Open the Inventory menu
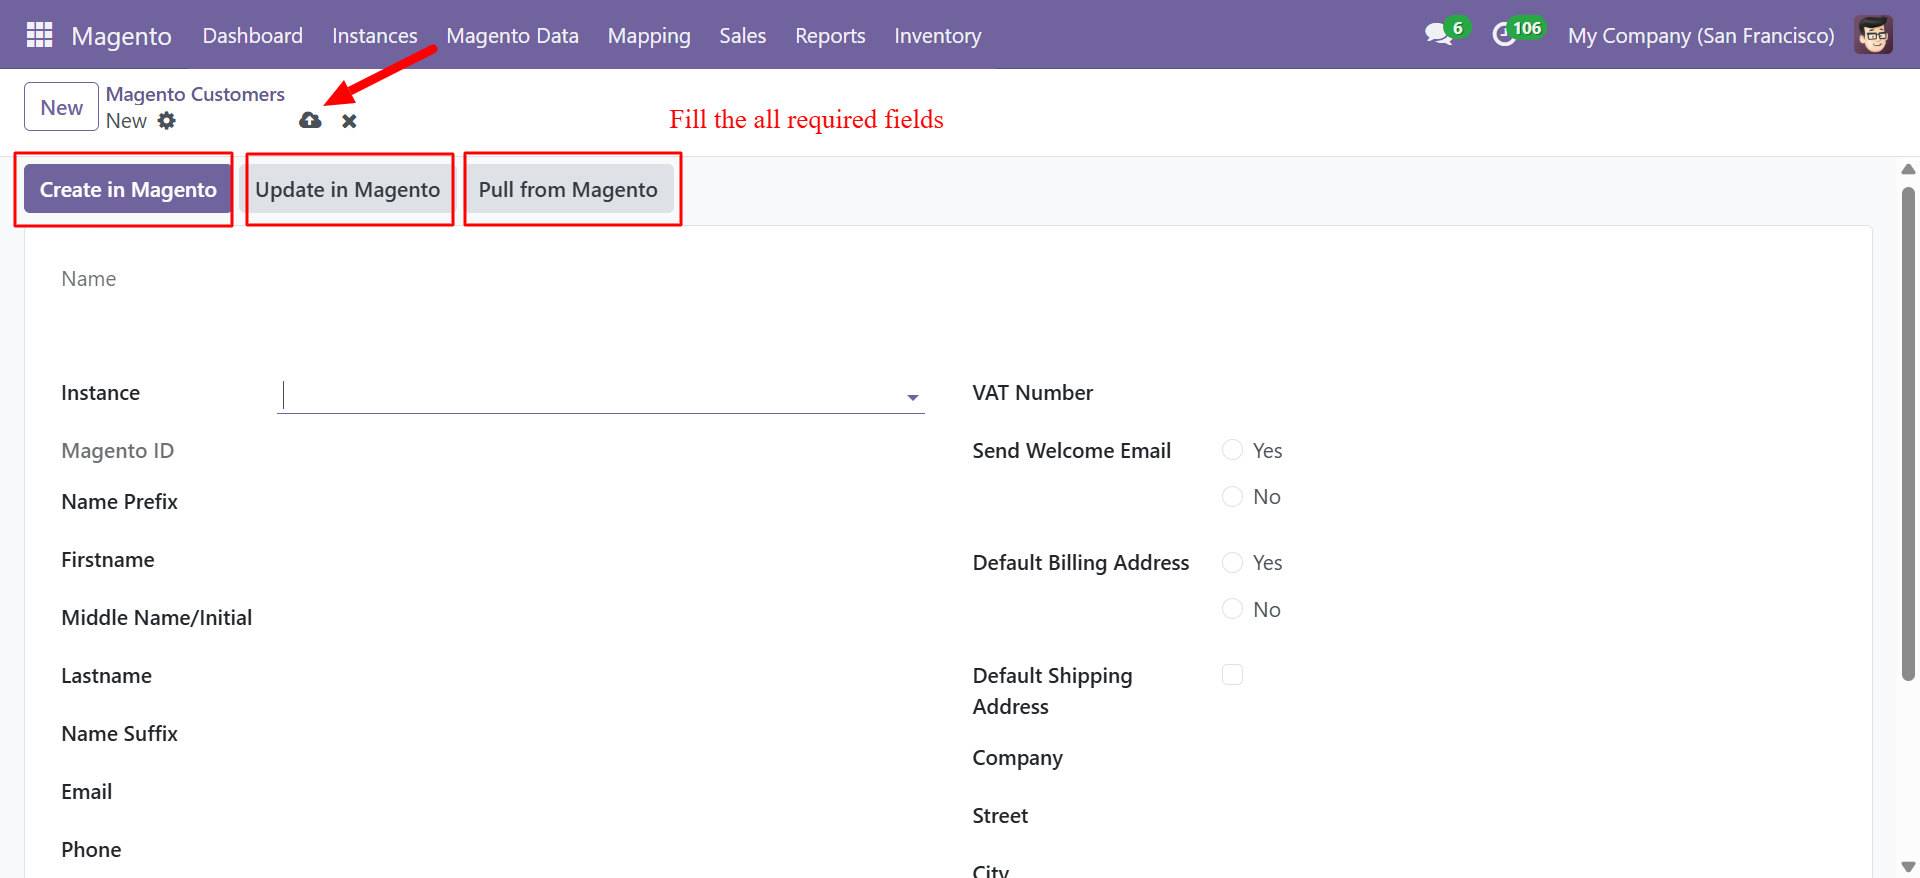The height and width of the screenshot is (878, 1920). click(x=937, y=36)
